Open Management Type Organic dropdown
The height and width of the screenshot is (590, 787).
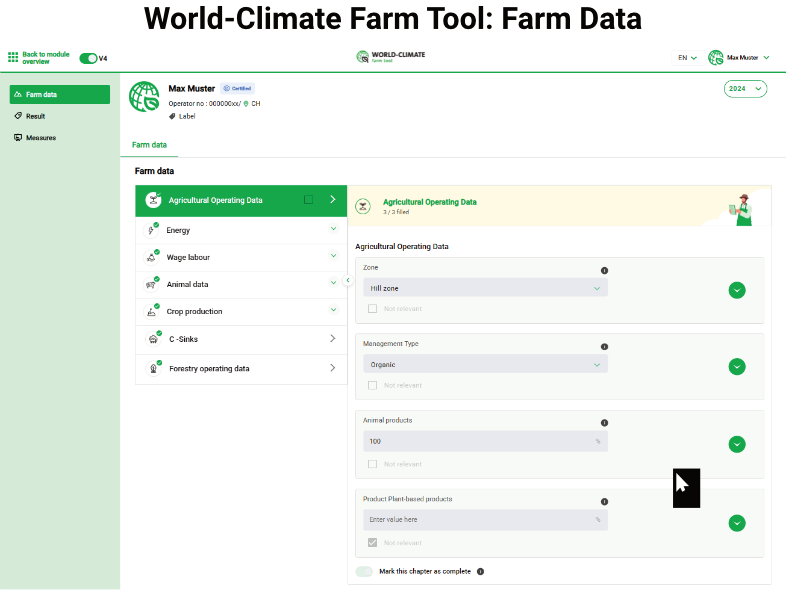coord(485,364)
